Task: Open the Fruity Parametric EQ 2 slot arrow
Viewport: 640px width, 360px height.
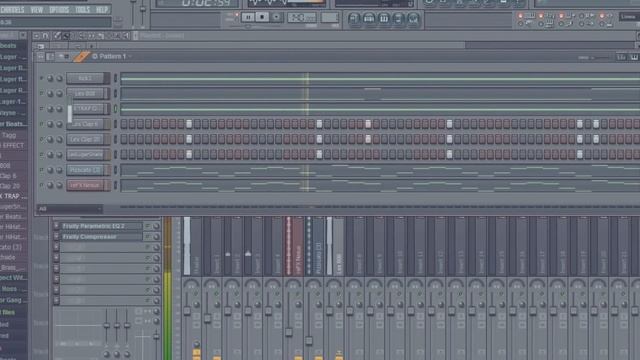Action: tap(56, 226)
